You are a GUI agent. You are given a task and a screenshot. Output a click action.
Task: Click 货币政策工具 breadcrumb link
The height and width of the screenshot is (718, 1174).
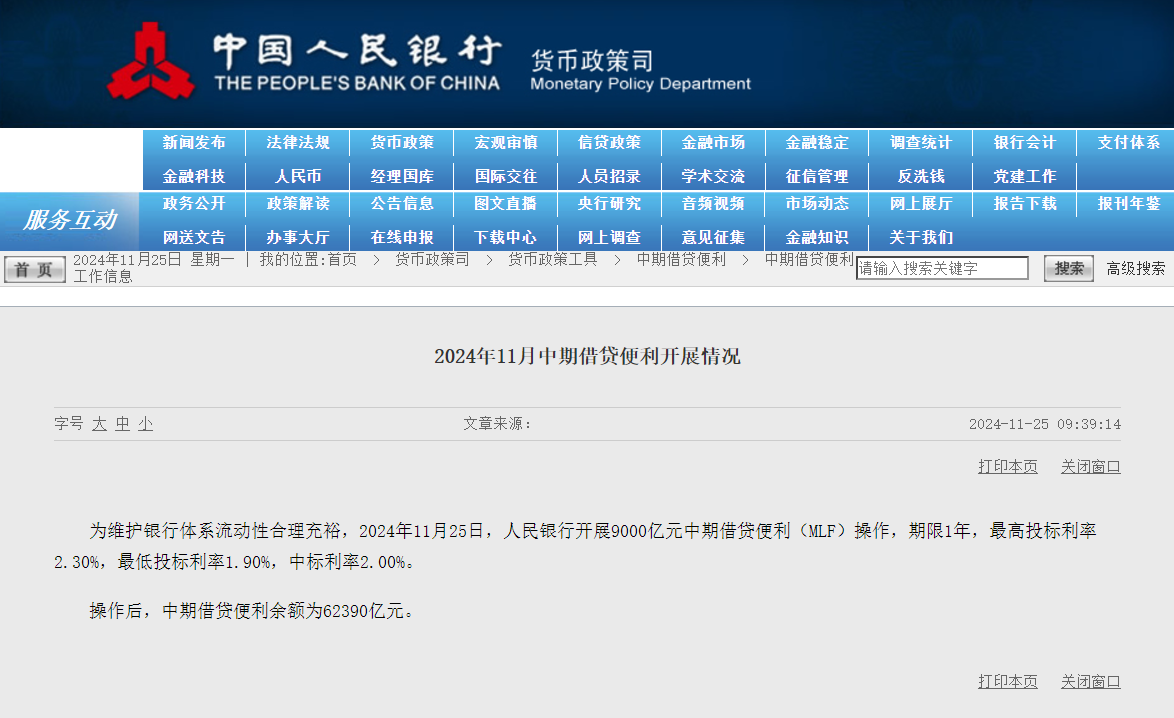pyautogui.click(x=553, y=259)
